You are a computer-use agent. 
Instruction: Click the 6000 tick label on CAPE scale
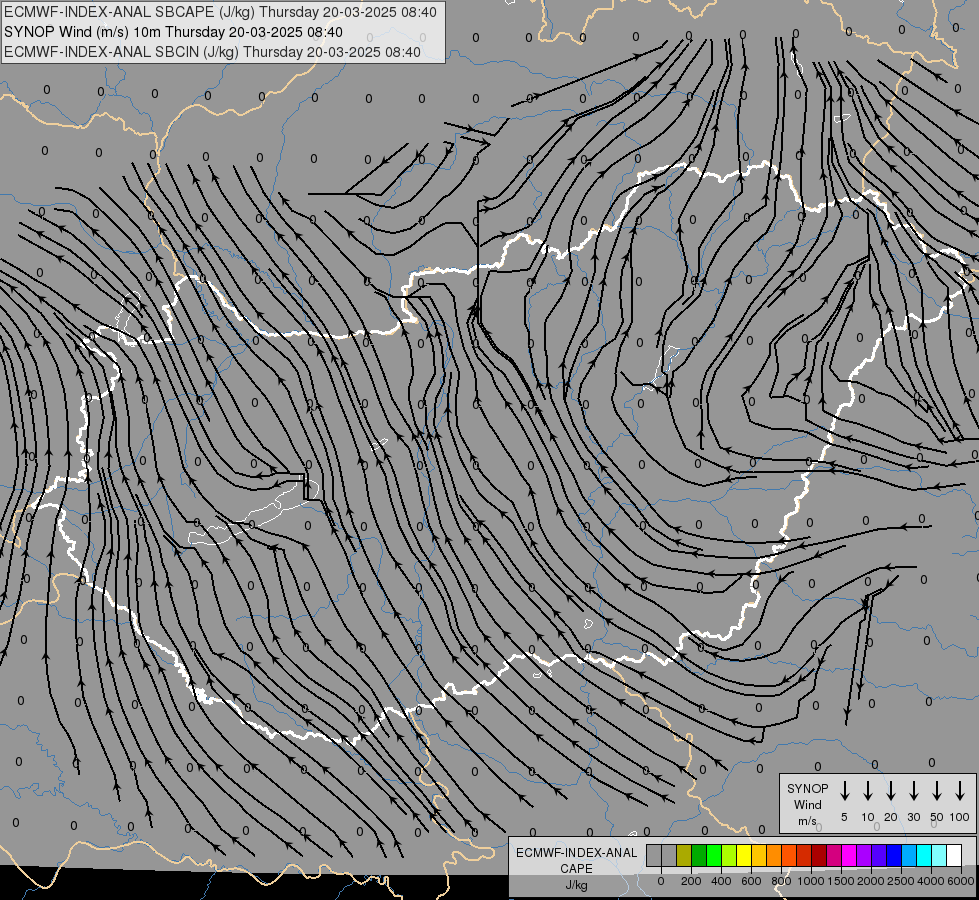point(961,881)
